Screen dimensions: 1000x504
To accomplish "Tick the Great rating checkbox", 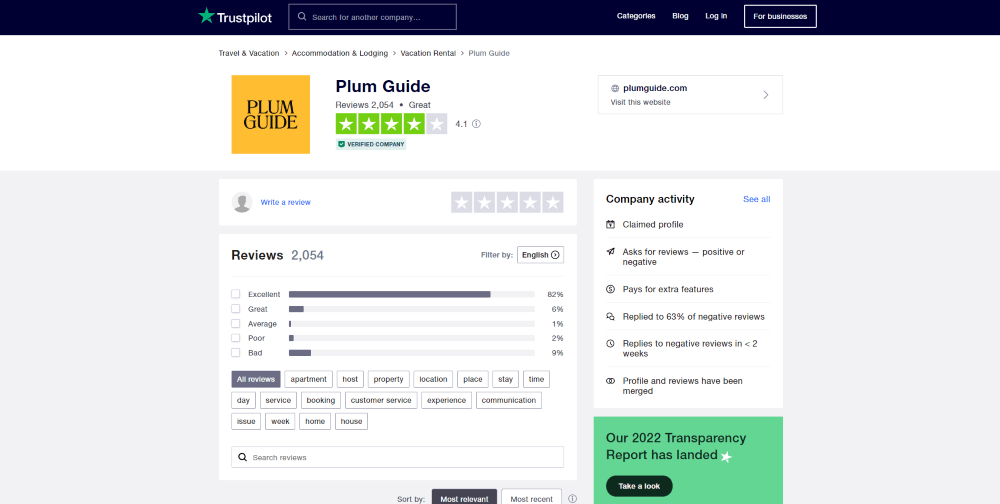I will pyautogui.click(x=236, y=309).
